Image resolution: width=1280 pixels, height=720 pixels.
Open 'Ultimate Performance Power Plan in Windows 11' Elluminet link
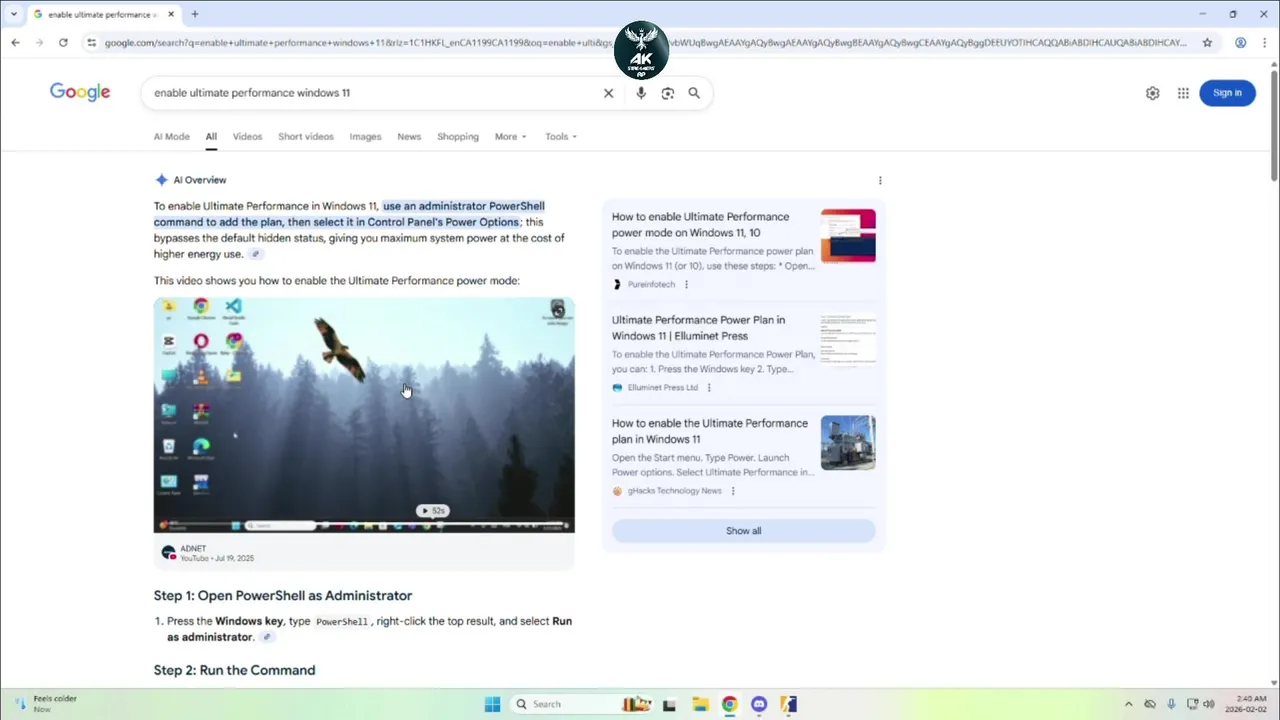(x=698, y=328)
